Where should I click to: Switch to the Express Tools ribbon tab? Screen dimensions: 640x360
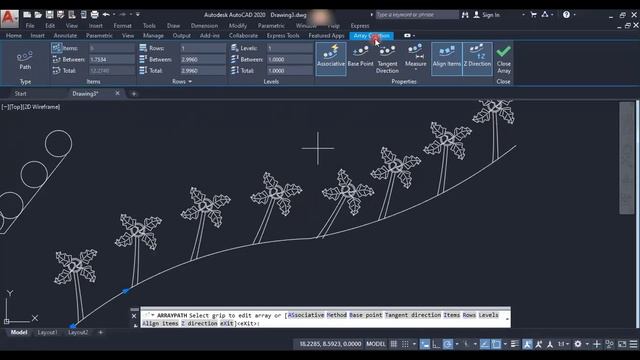pyautogui.click(x=283, y=36)
